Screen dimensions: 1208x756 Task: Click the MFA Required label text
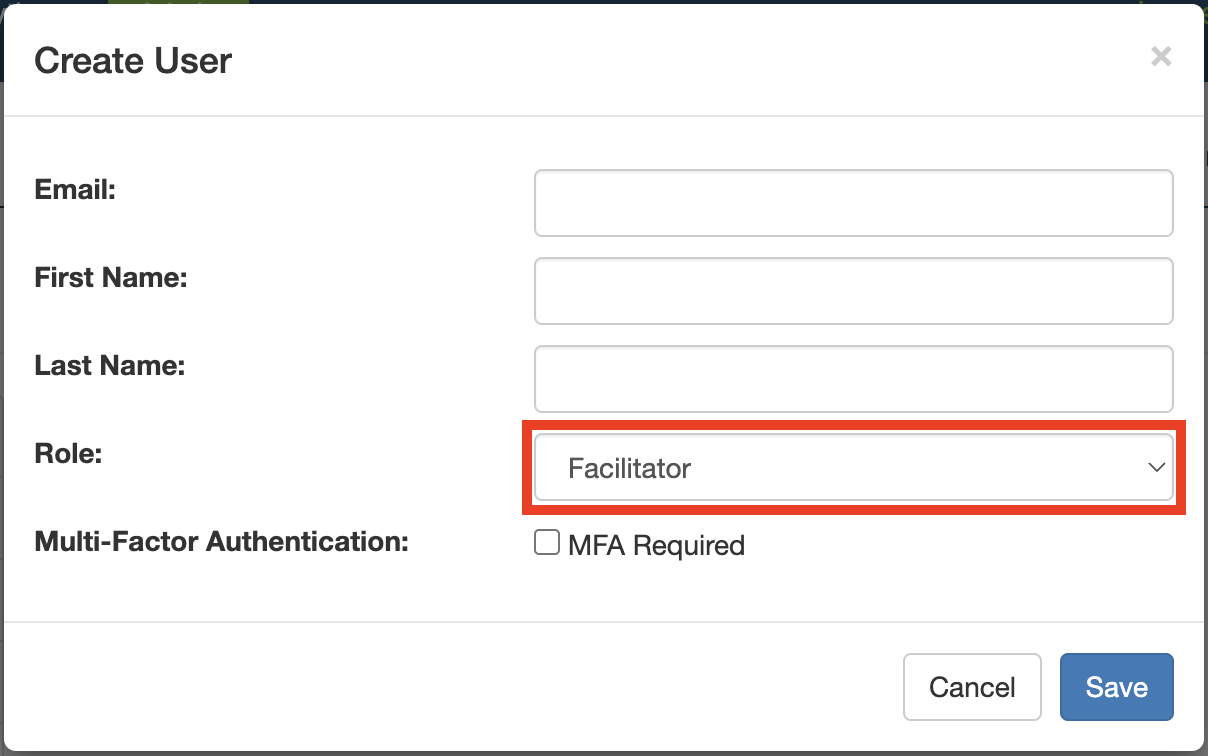656,546
